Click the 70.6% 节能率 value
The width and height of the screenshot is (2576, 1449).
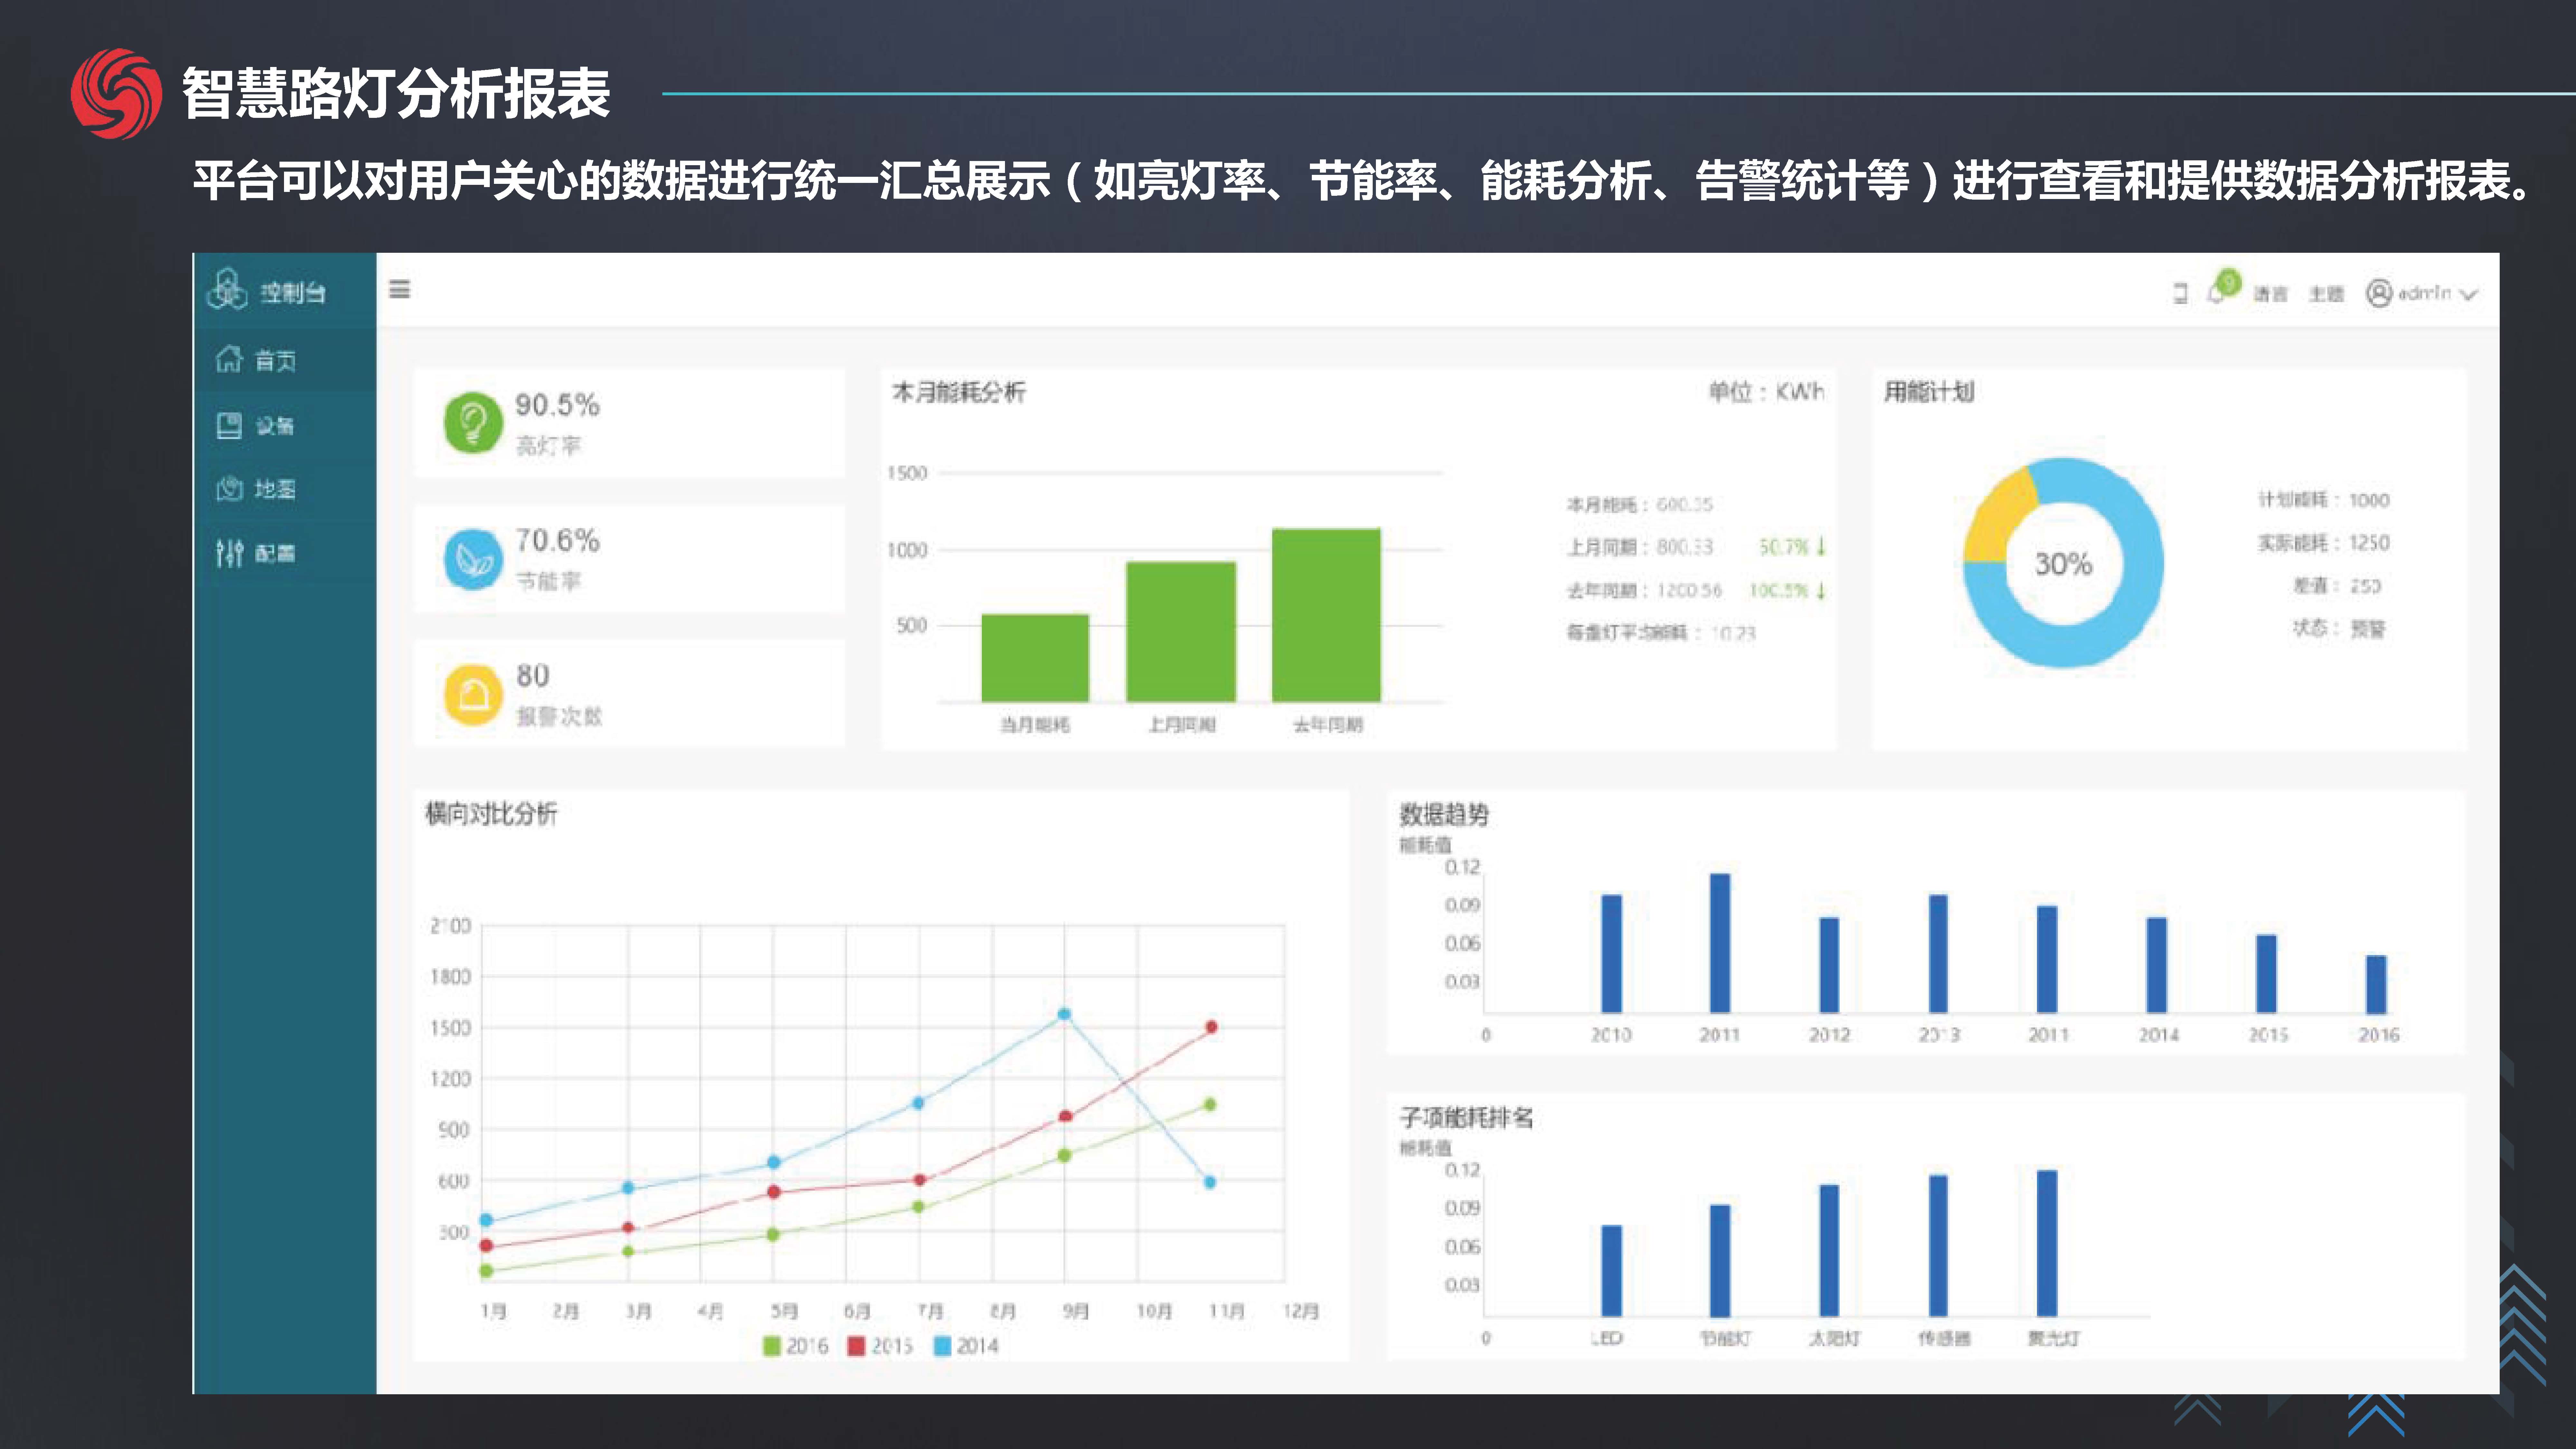click(x=557, y=541)
